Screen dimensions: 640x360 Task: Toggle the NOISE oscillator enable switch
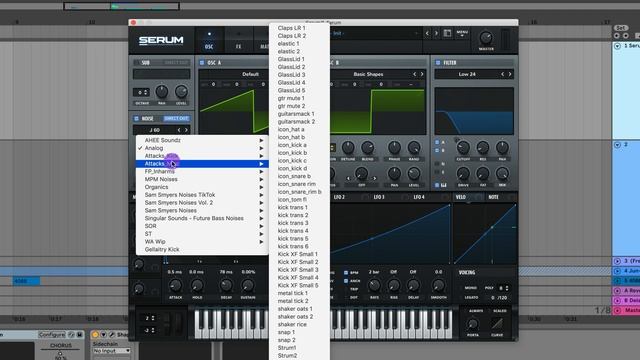coord(136,119)
